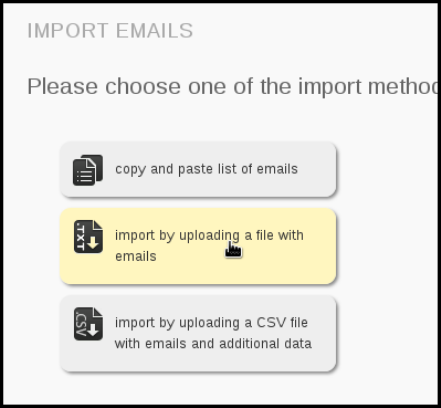This screenshot has height=408, width=441.
Task: Click the .CSV file upload icon
Action: pos(88,324)
